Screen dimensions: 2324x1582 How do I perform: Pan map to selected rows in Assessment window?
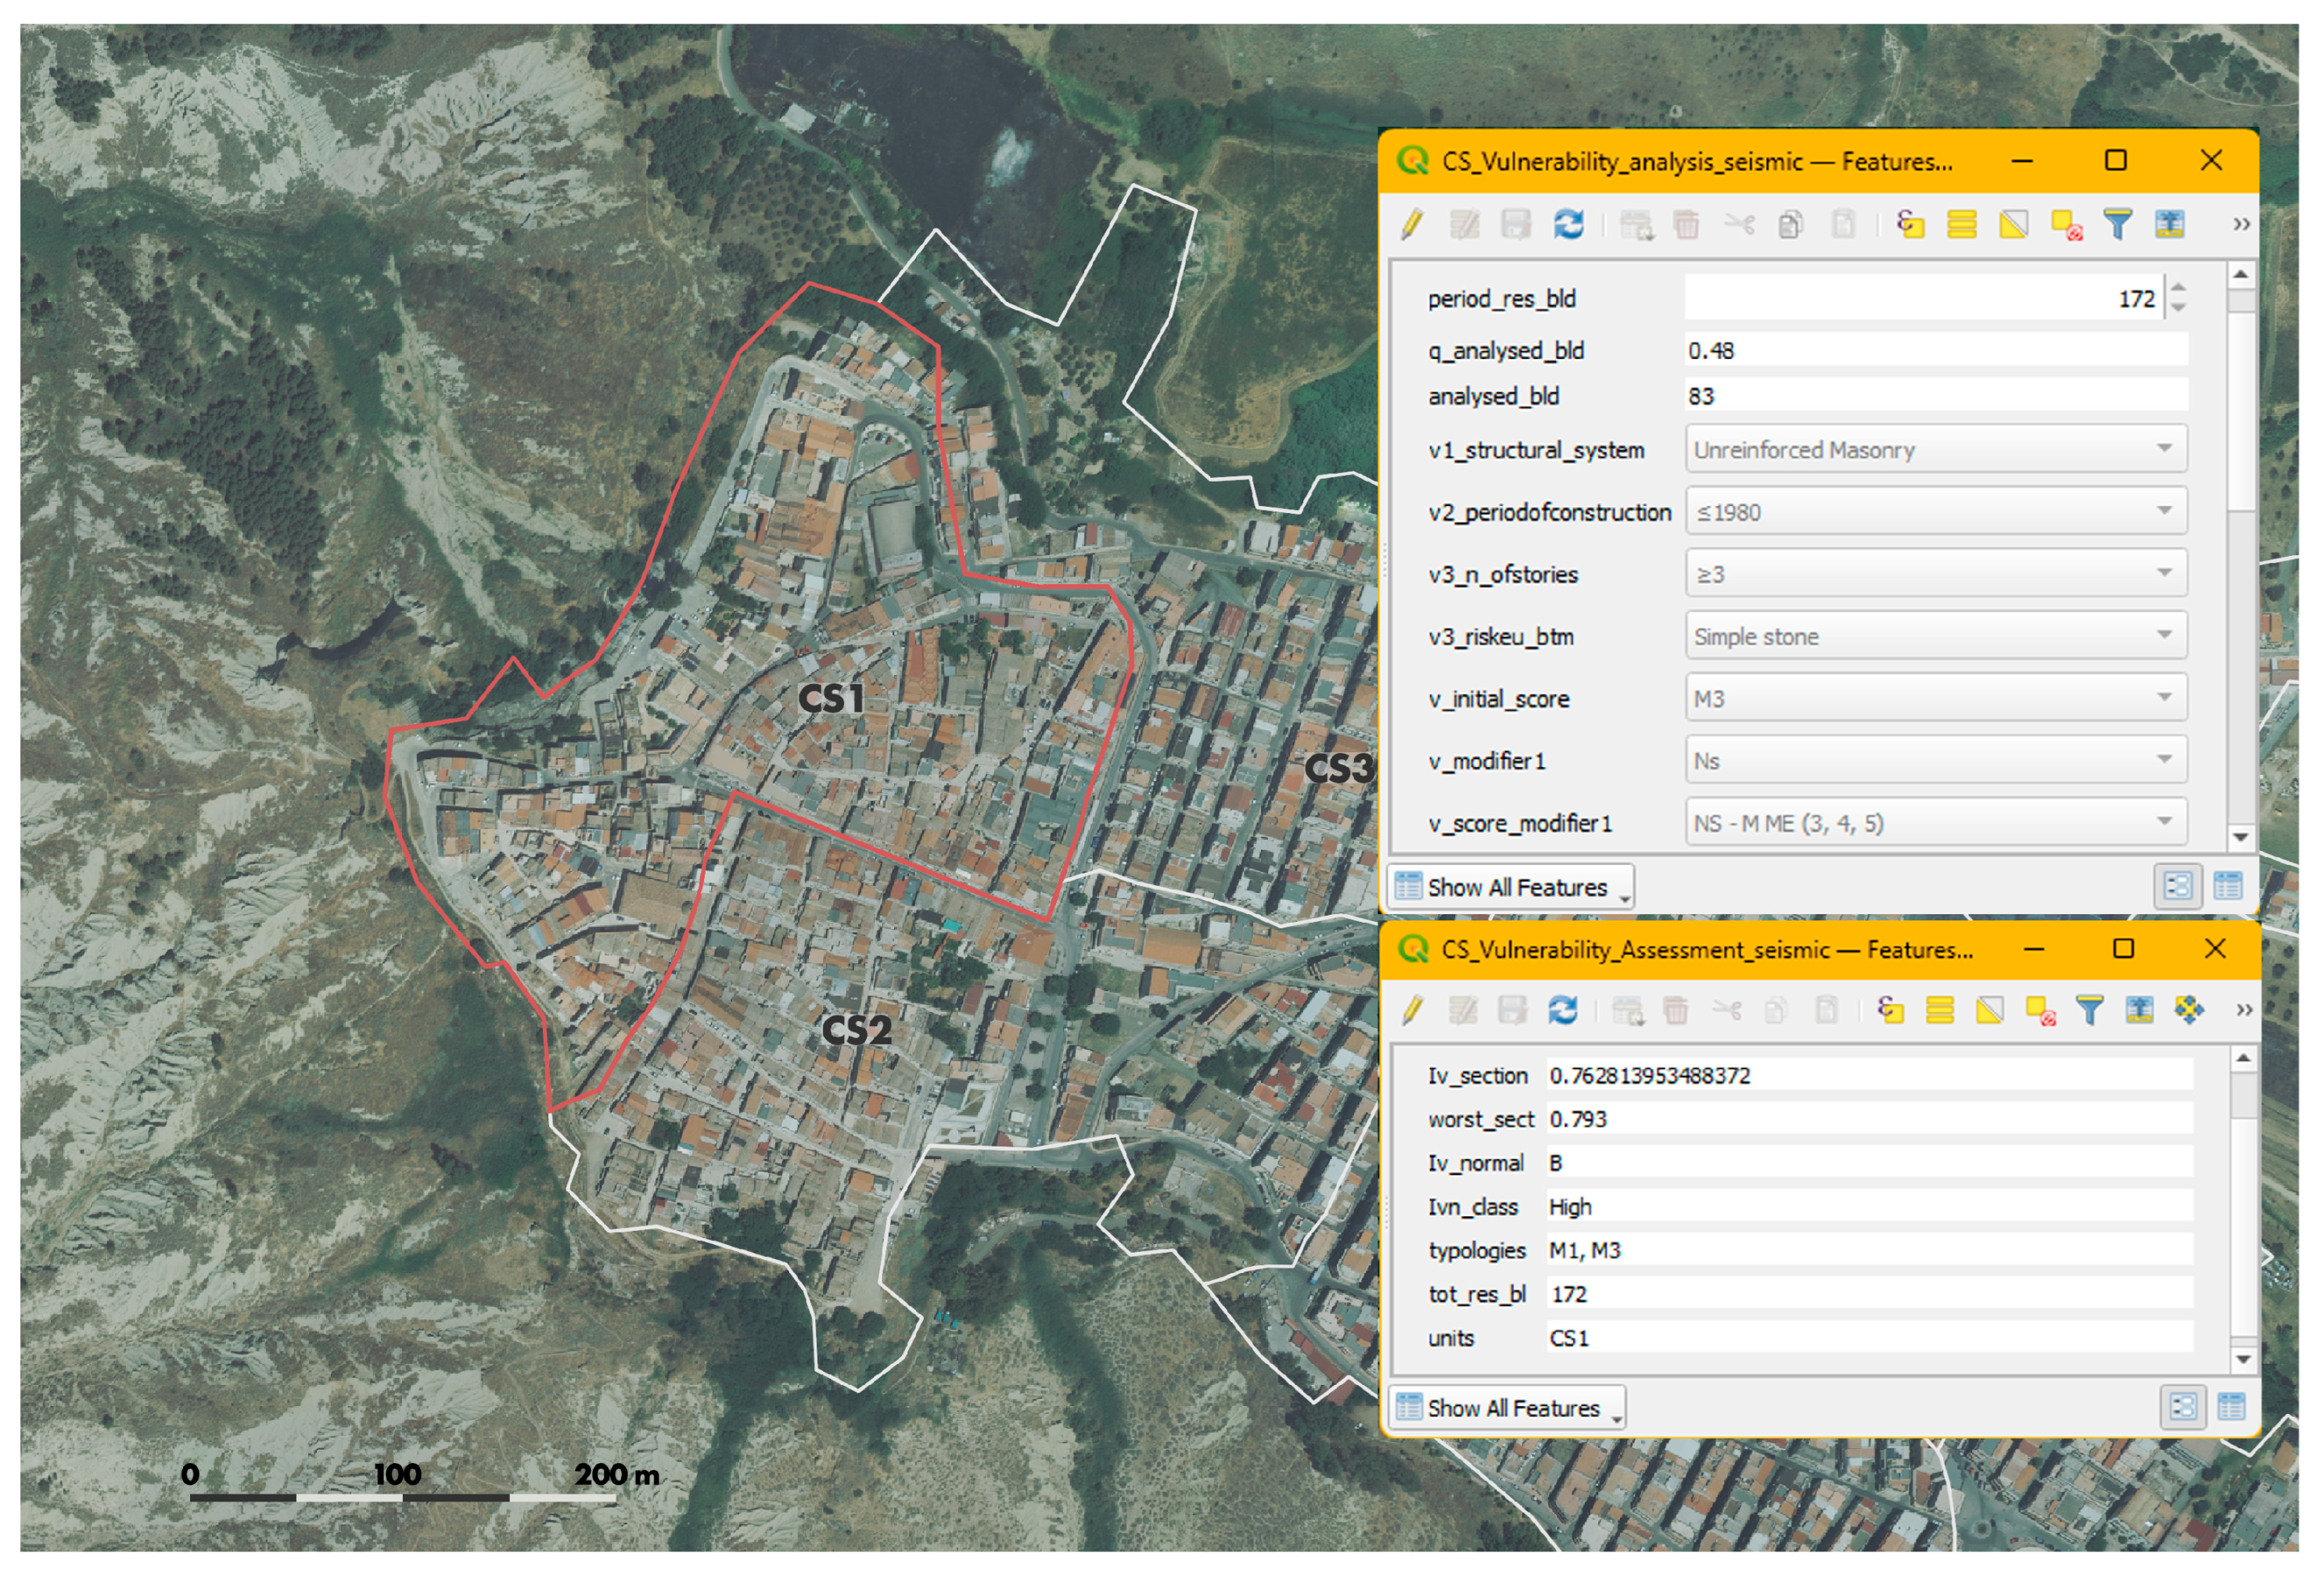(x=2189, y=1011)
